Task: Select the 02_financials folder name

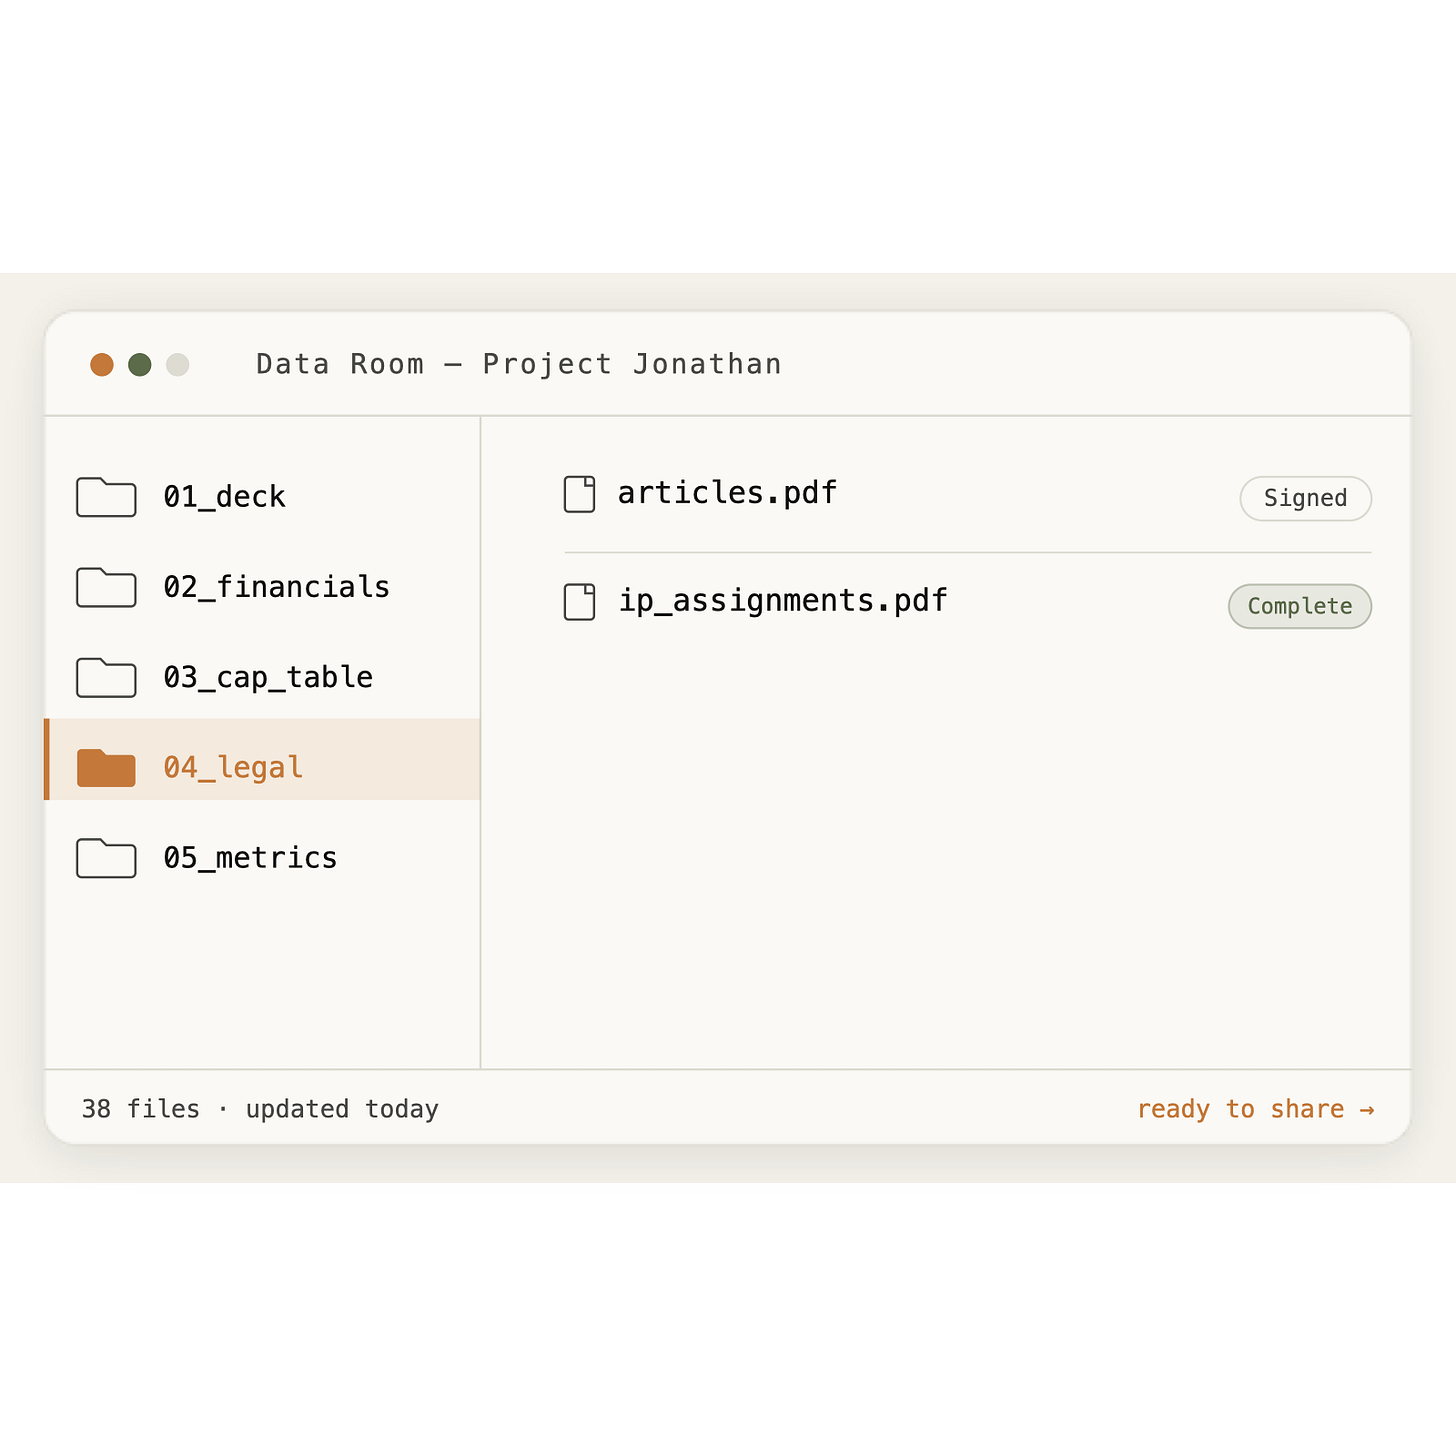Action: 277,587
